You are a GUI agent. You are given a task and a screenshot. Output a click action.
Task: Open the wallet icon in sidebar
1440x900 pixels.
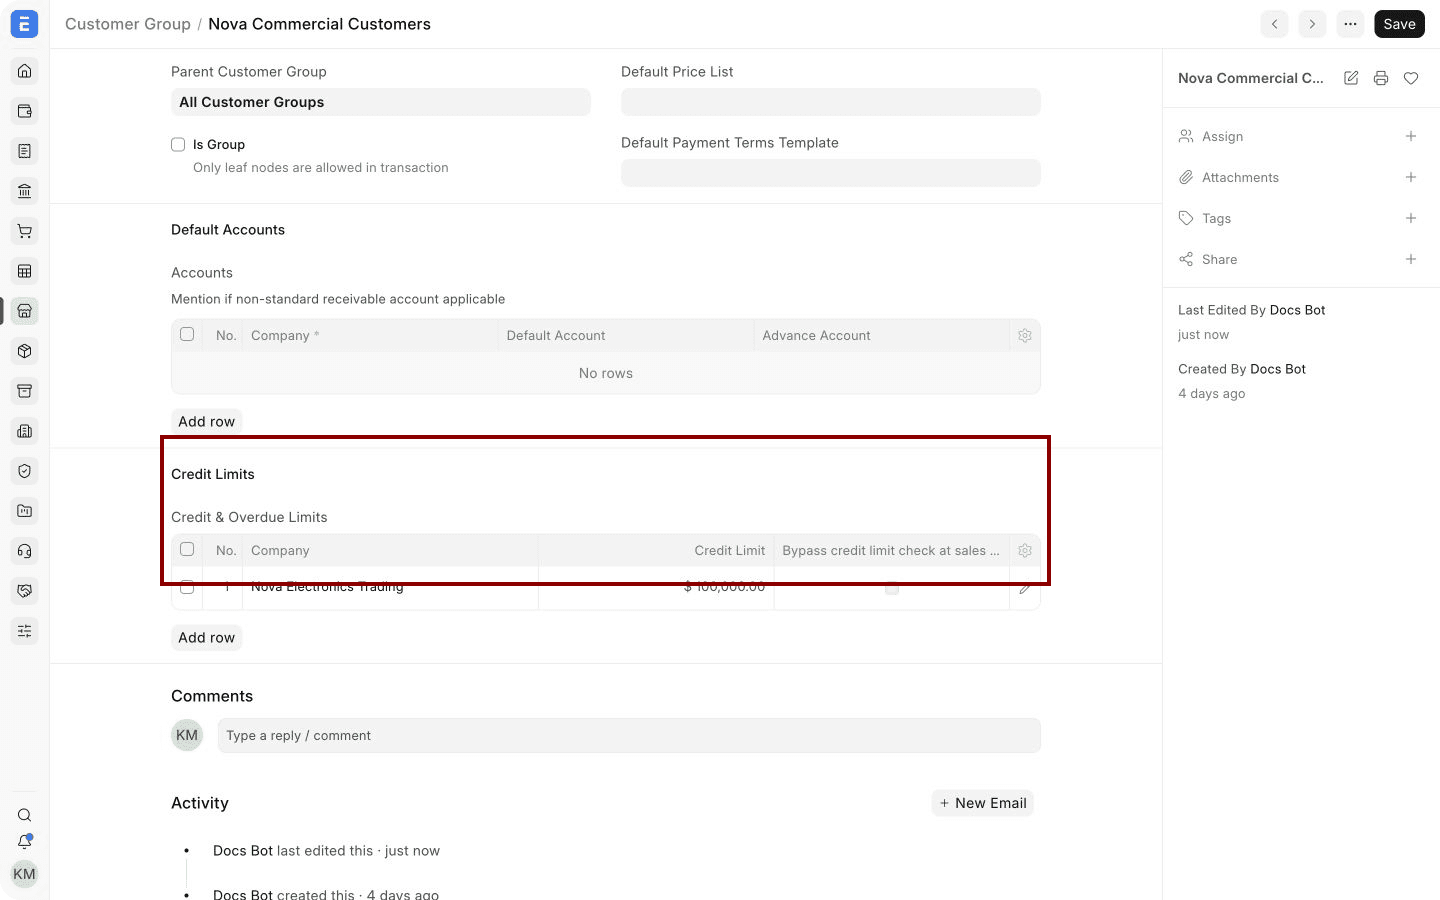click(25, 111)
